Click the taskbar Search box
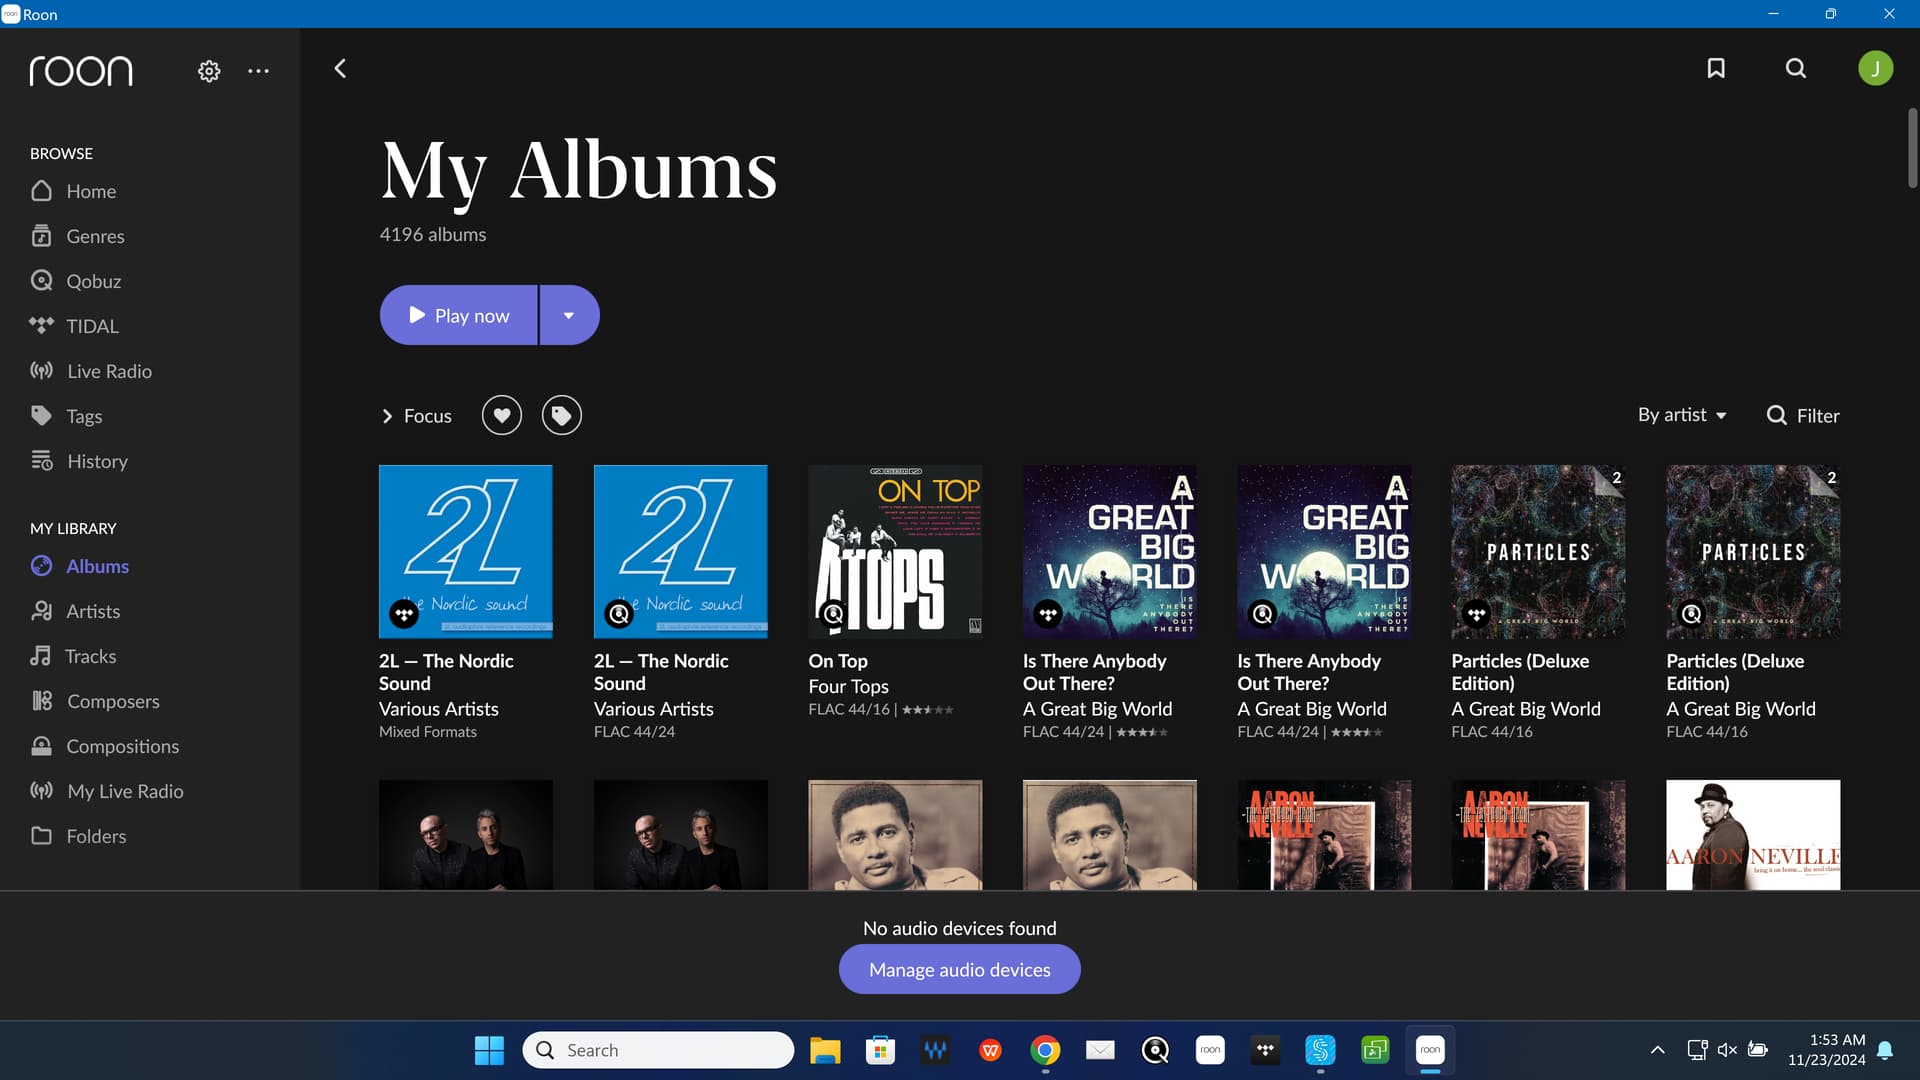The height and width of the screenshot is (1080, 1920). [x=658, y=1050]
